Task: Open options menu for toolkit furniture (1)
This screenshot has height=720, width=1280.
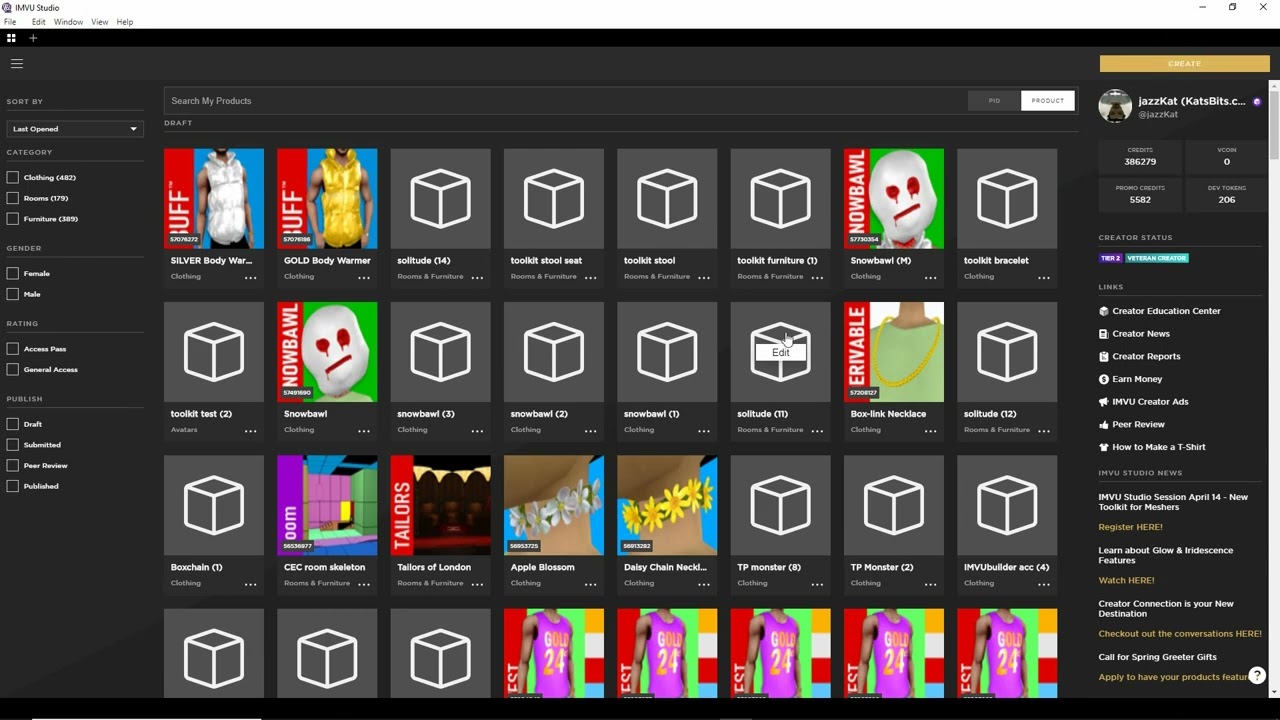Action: coord(817,277)
